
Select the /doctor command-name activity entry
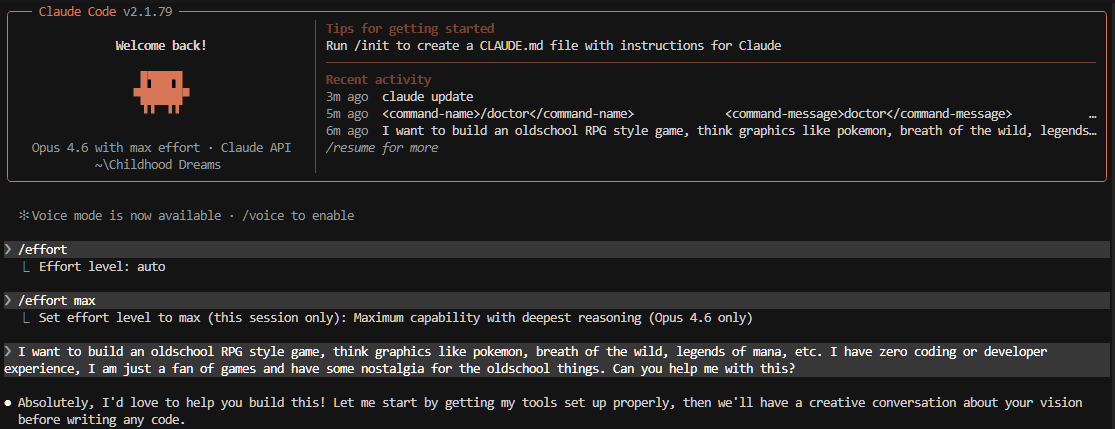click(x=508, y=114)
